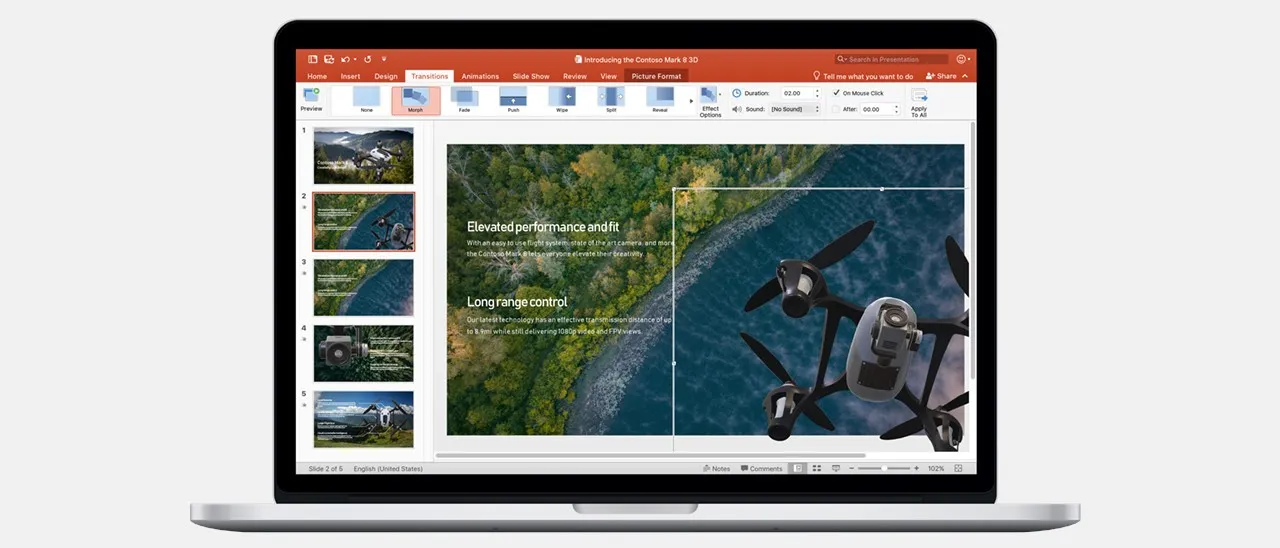Click Apply To All

point(919,102)
